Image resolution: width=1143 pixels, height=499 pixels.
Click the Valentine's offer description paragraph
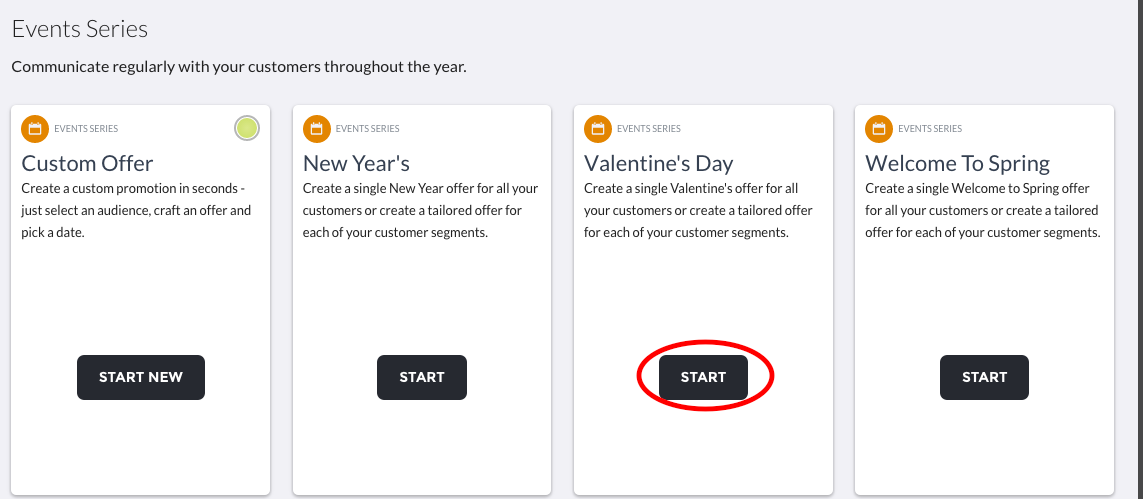(x=698, y=211)
